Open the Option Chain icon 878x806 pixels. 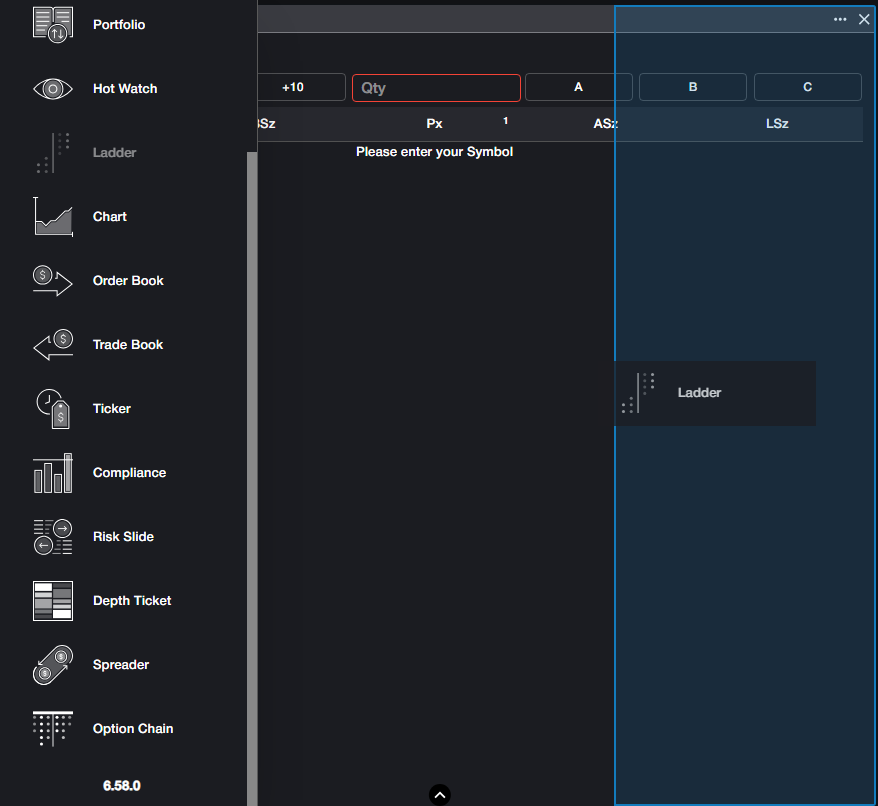pyautogui.click(x=53, y=729)
